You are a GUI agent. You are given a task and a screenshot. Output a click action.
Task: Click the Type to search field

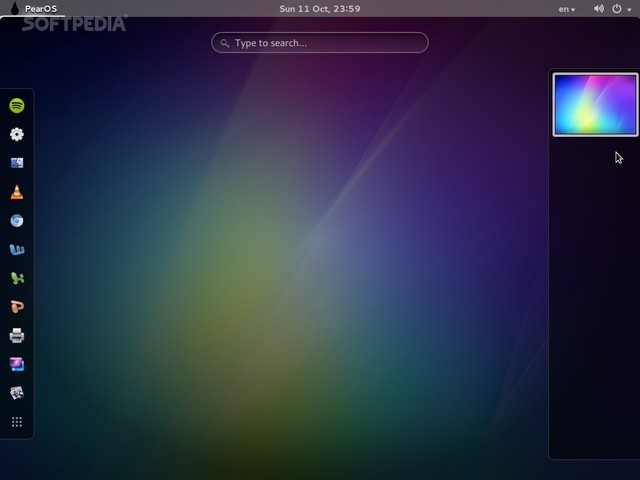point(320,43)
